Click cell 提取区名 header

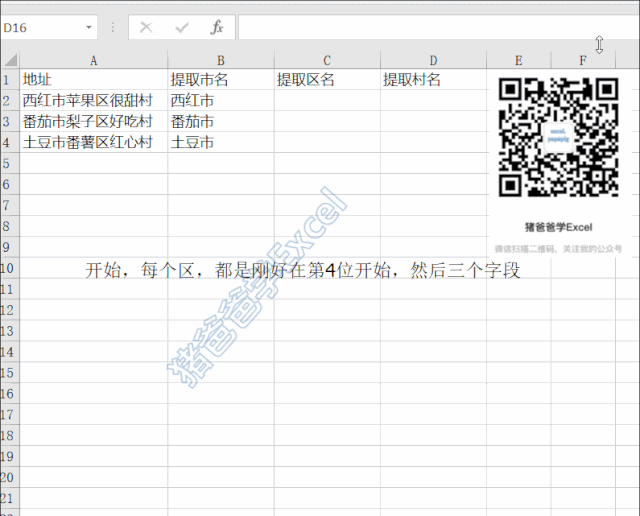click(327, 79)
